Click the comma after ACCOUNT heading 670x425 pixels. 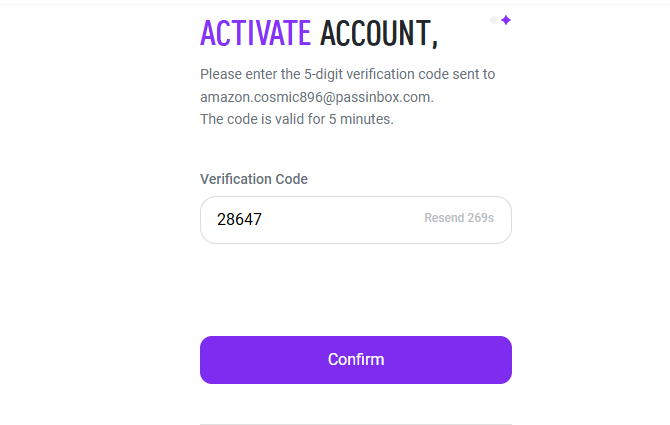(435, 42)
